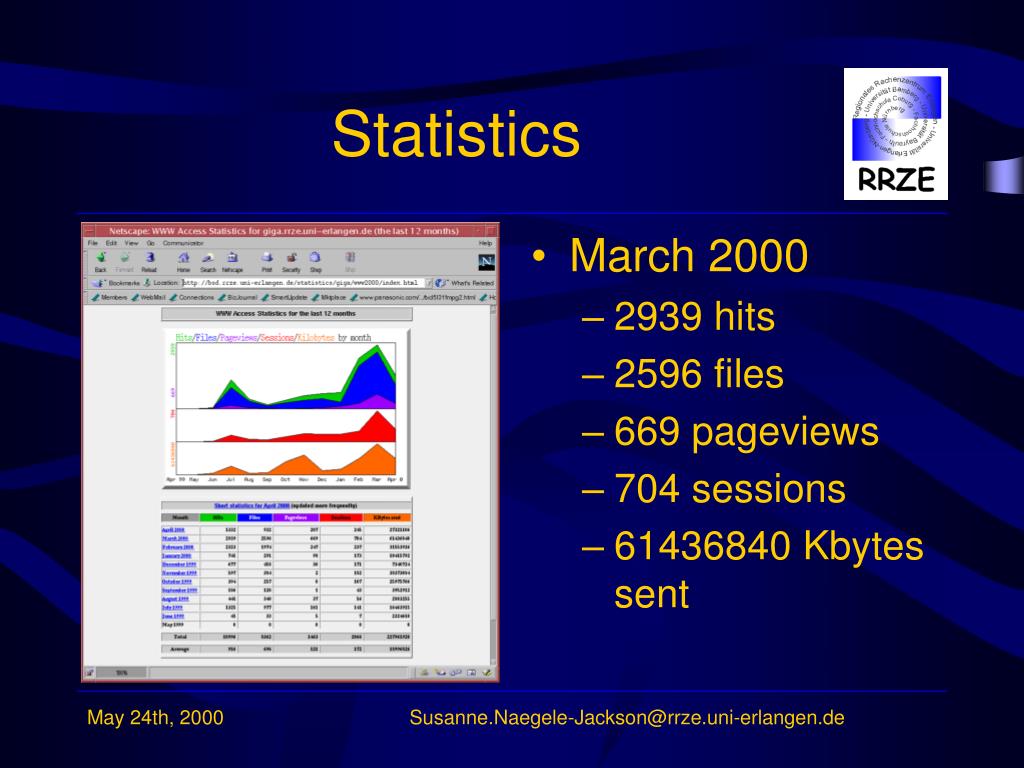Viewport: 1024px width, 768px height.
Task: Open the Go menu
Action: (x=151, y=243)
